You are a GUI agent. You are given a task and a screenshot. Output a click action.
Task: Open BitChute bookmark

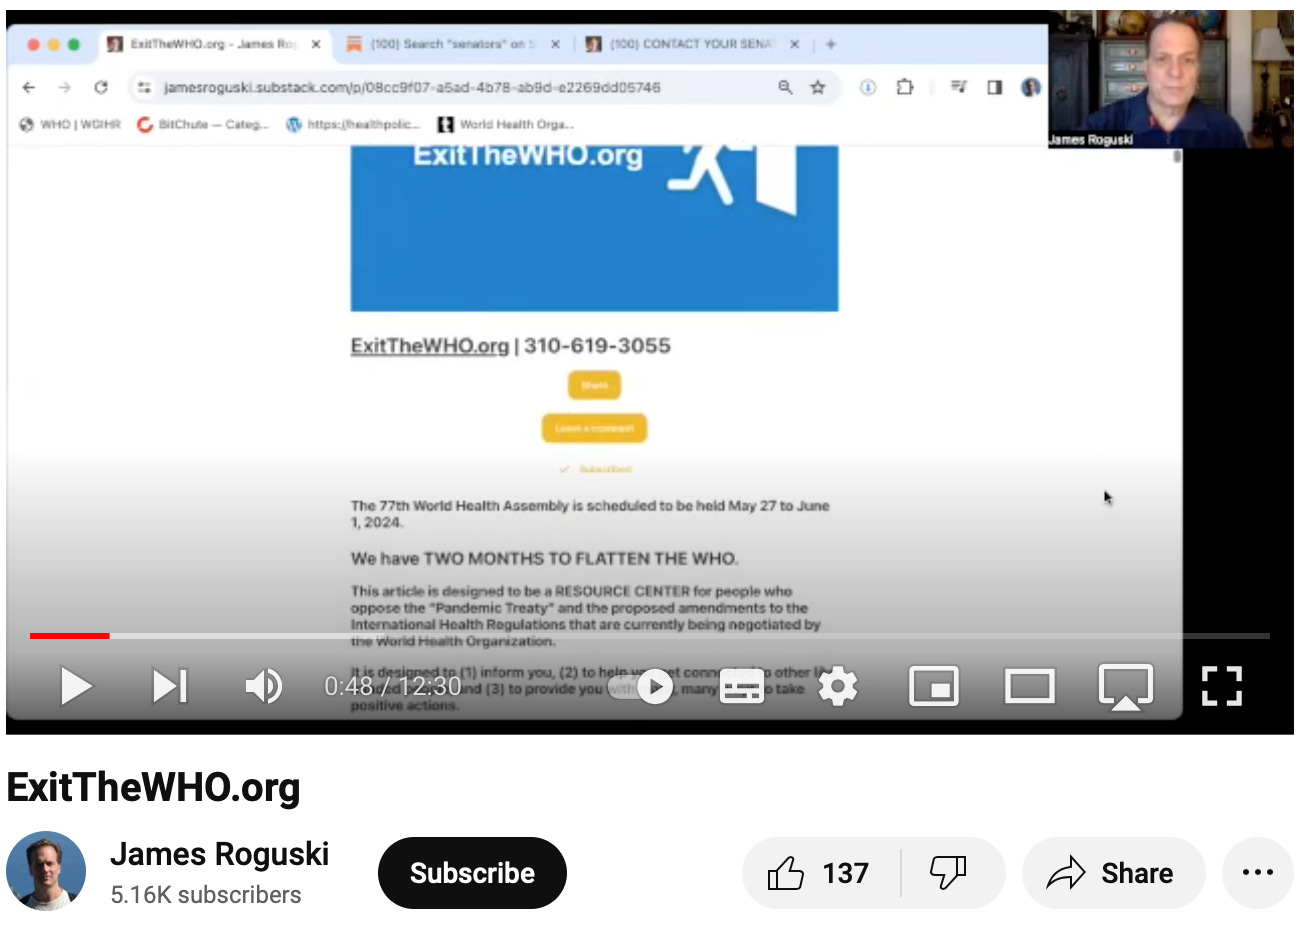(x=203, y=124)
